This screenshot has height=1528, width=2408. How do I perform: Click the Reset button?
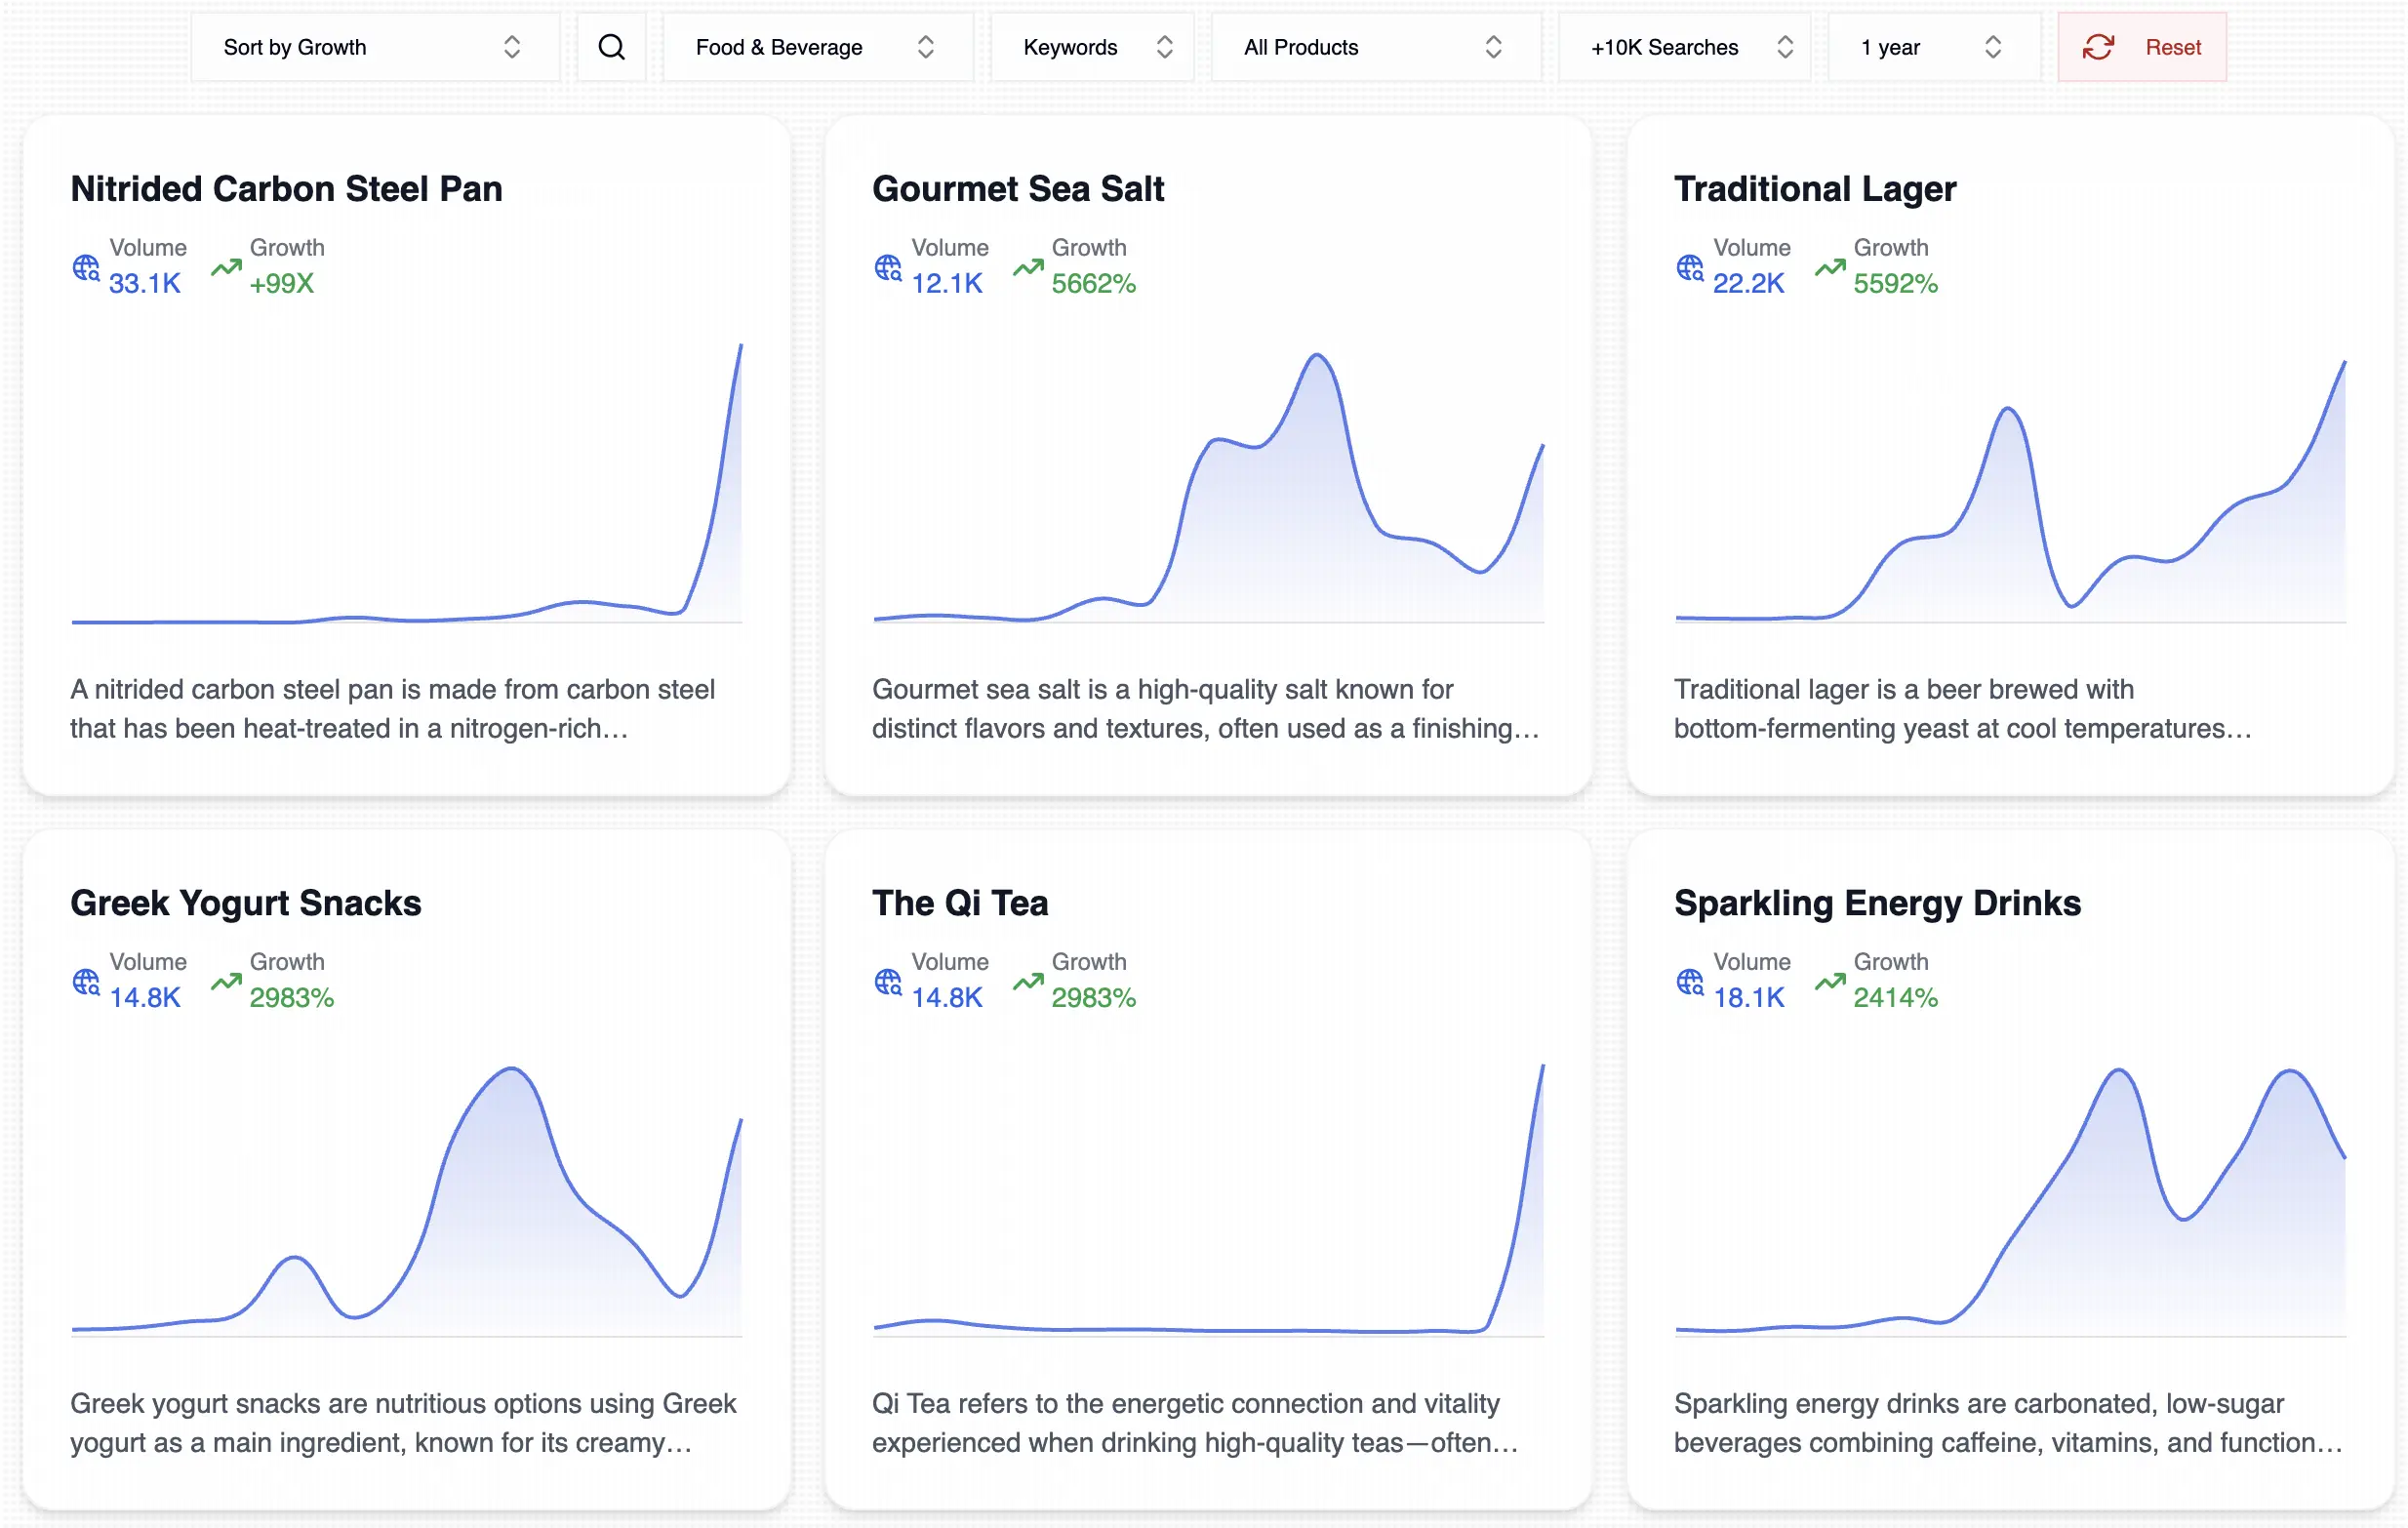click(x=2140, y=47)
